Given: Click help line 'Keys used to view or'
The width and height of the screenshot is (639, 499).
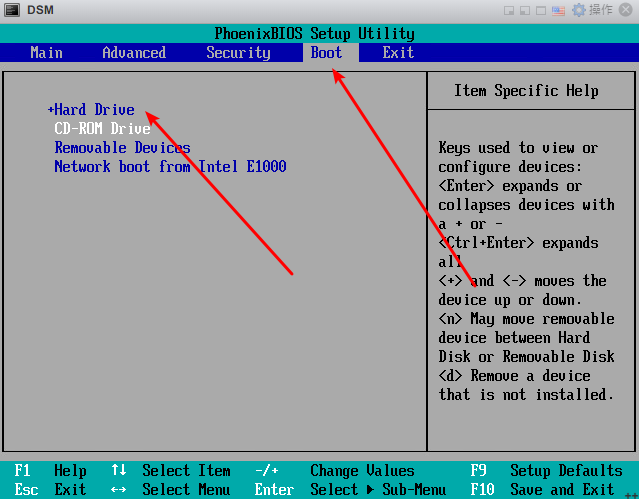Looking at the screenshot, I should tap(518, 148).
